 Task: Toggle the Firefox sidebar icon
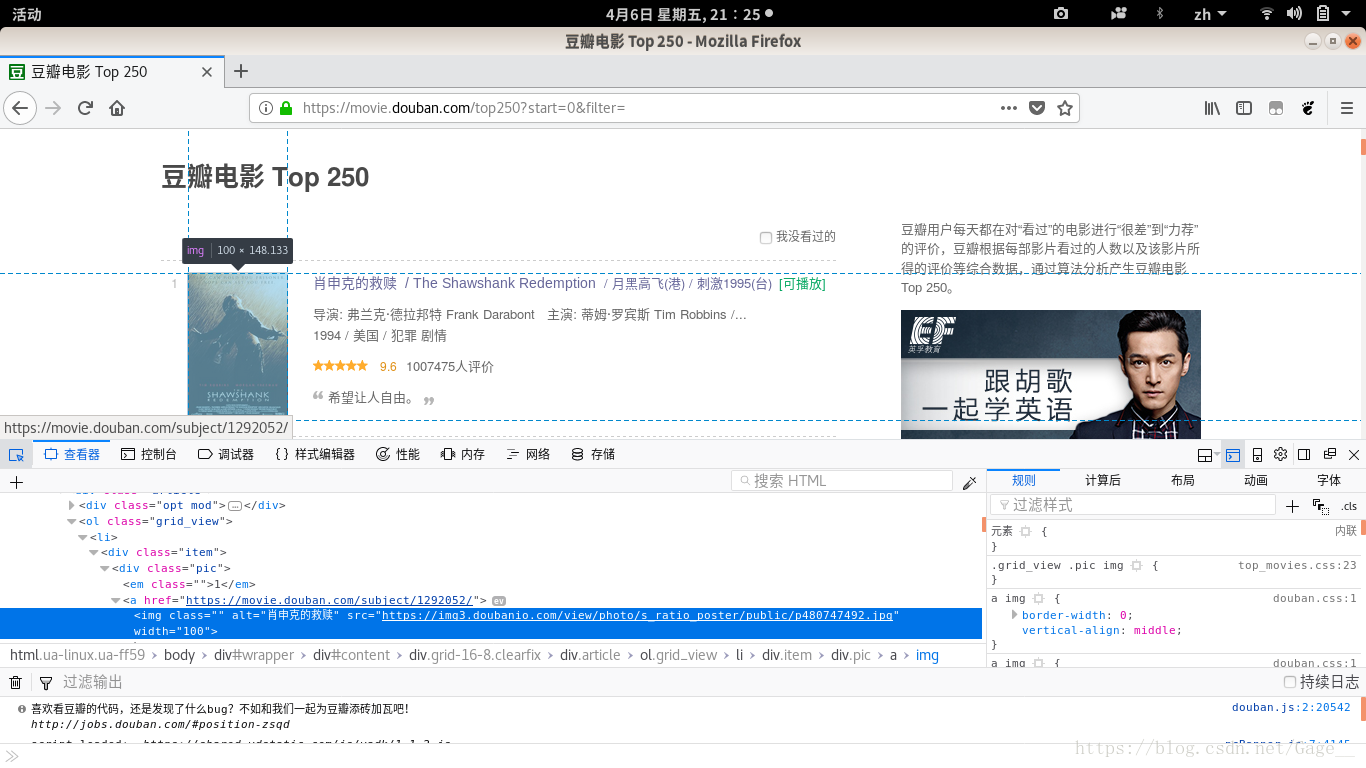(x=1244, y=108)
